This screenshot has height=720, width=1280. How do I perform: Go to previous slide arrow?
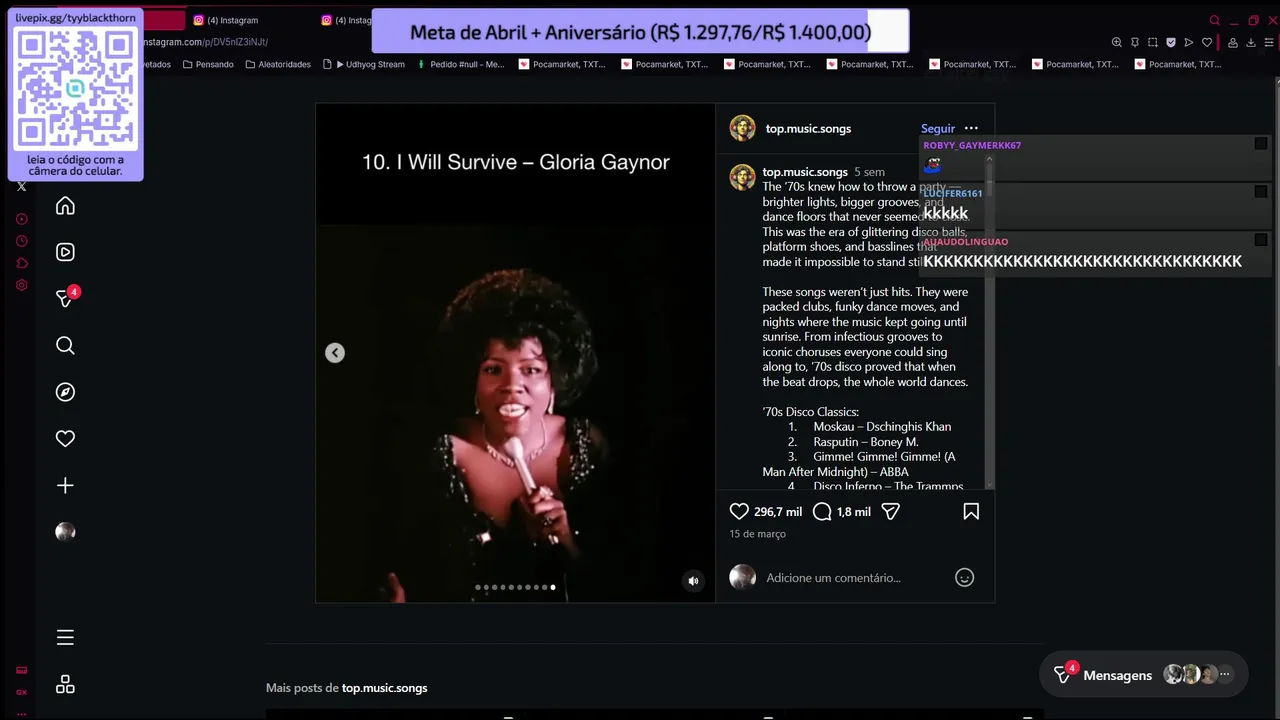coord(335,353)
